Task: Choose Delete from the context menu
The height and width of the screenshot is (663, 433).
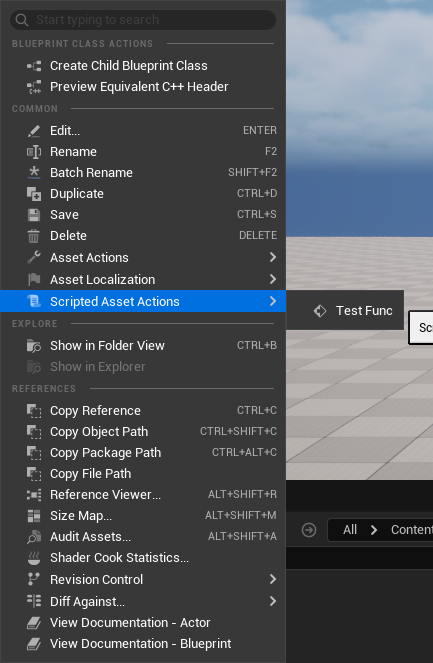Action: (x=143, y=236)
